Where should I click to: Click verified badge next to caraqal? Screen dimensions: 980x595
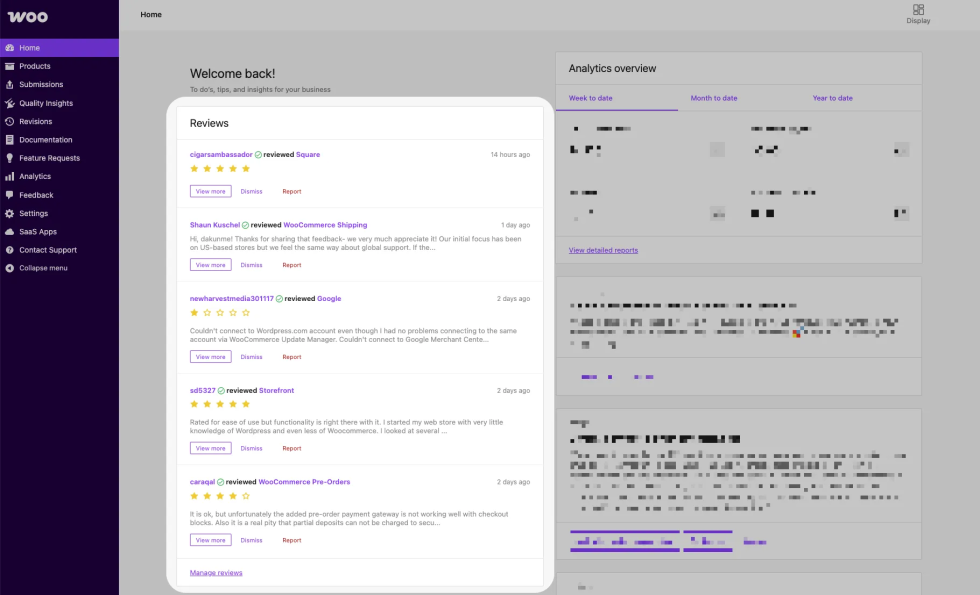tap(221, 482)
